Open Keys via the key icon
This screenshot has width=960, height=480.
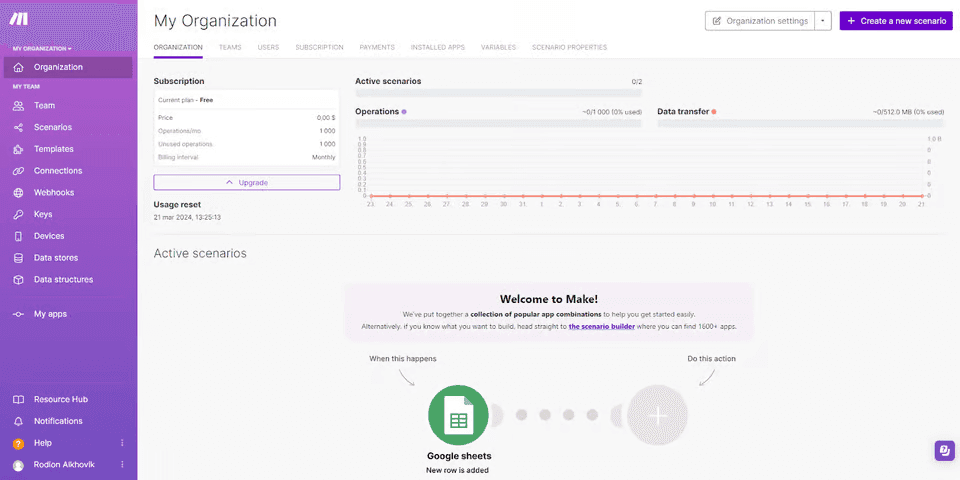coord(18,214)
